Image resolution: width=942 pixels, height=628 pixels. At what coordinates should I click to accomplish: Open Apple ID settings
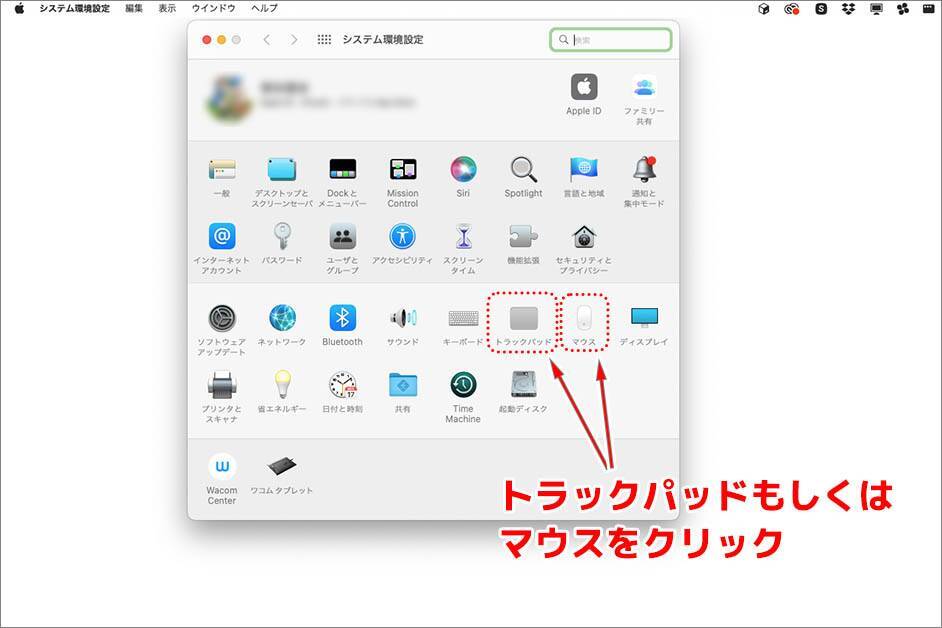click(x=584, y=88)
